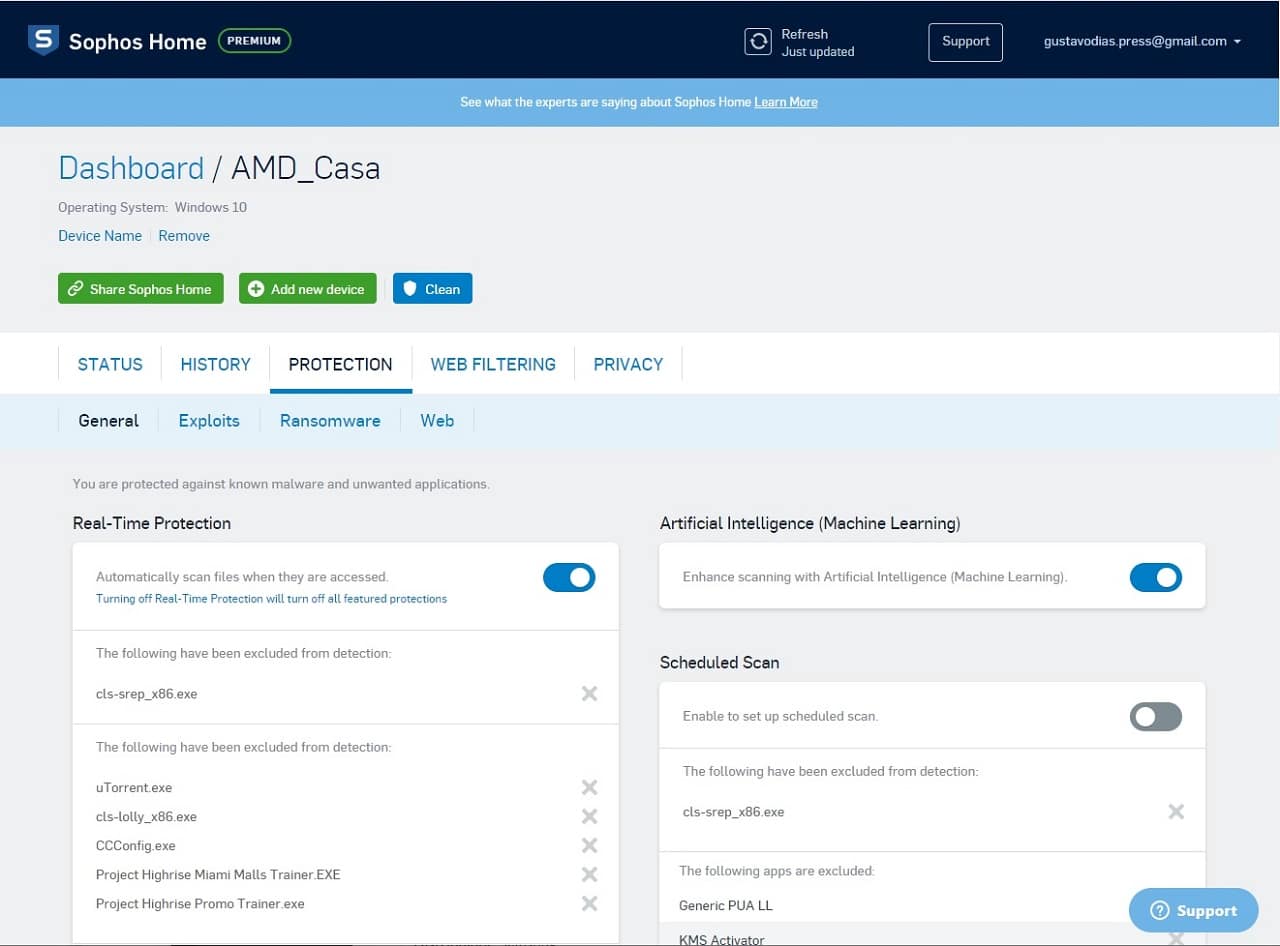Follow the Learn More link in banner
The width and height of the screenshot is (1280, 946).
(x=786, y=102)
